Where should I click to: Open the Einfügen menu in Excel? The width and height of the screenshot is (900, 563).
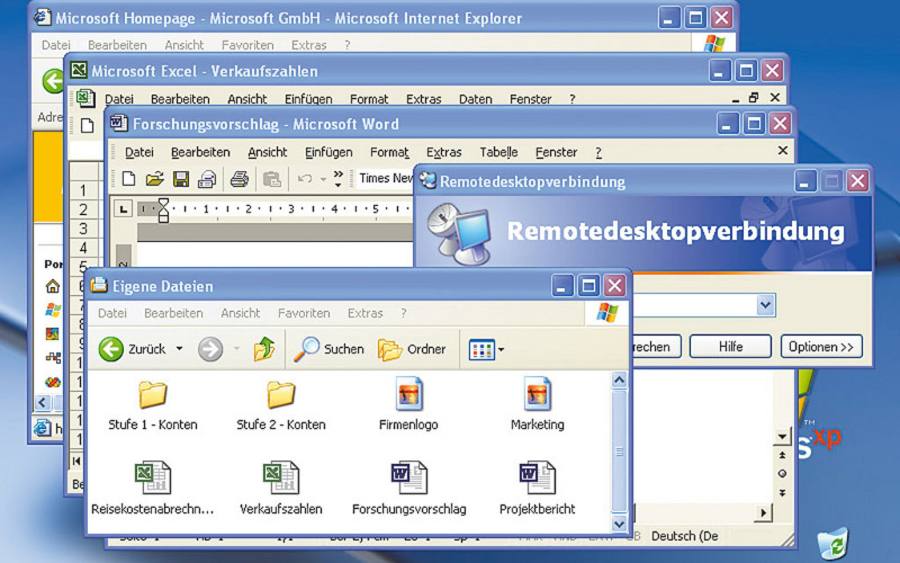click(308, 99)
